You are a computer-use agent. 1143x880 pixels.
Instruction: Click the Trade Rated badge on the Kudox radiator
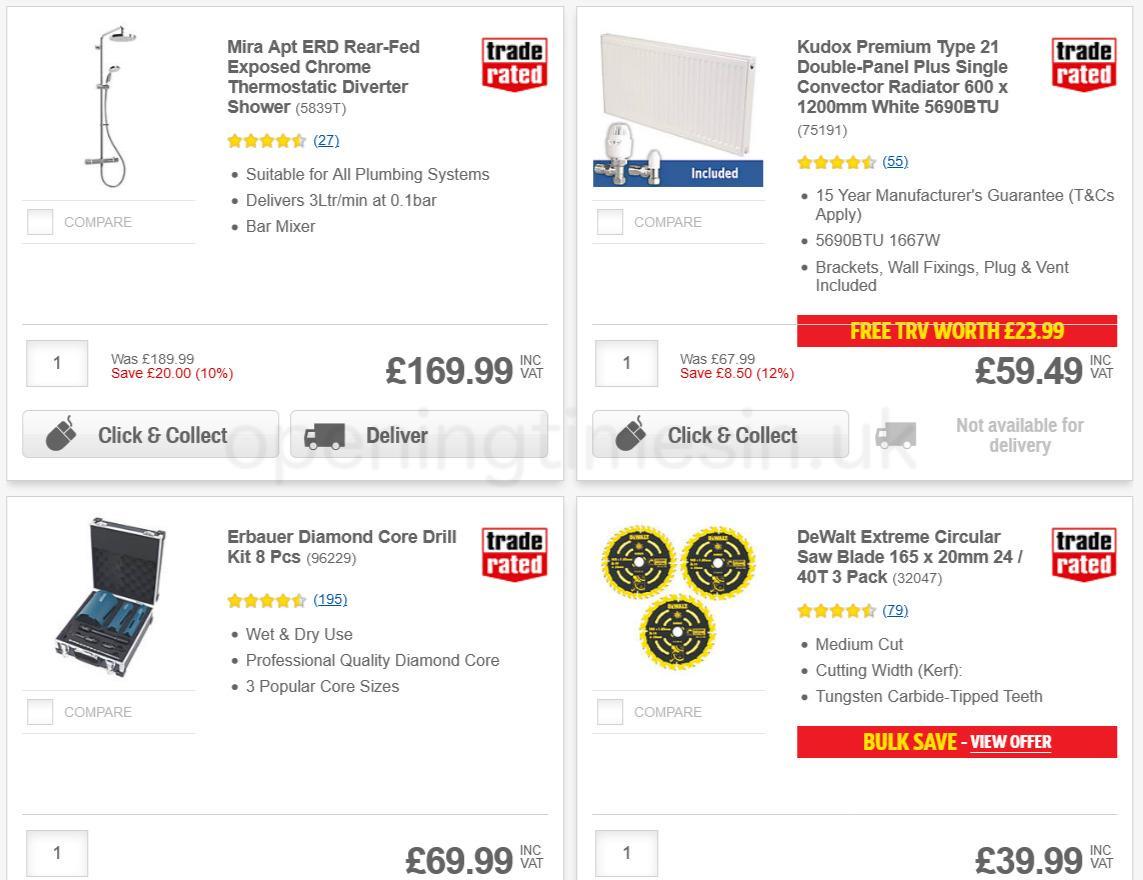[1084, 63]
